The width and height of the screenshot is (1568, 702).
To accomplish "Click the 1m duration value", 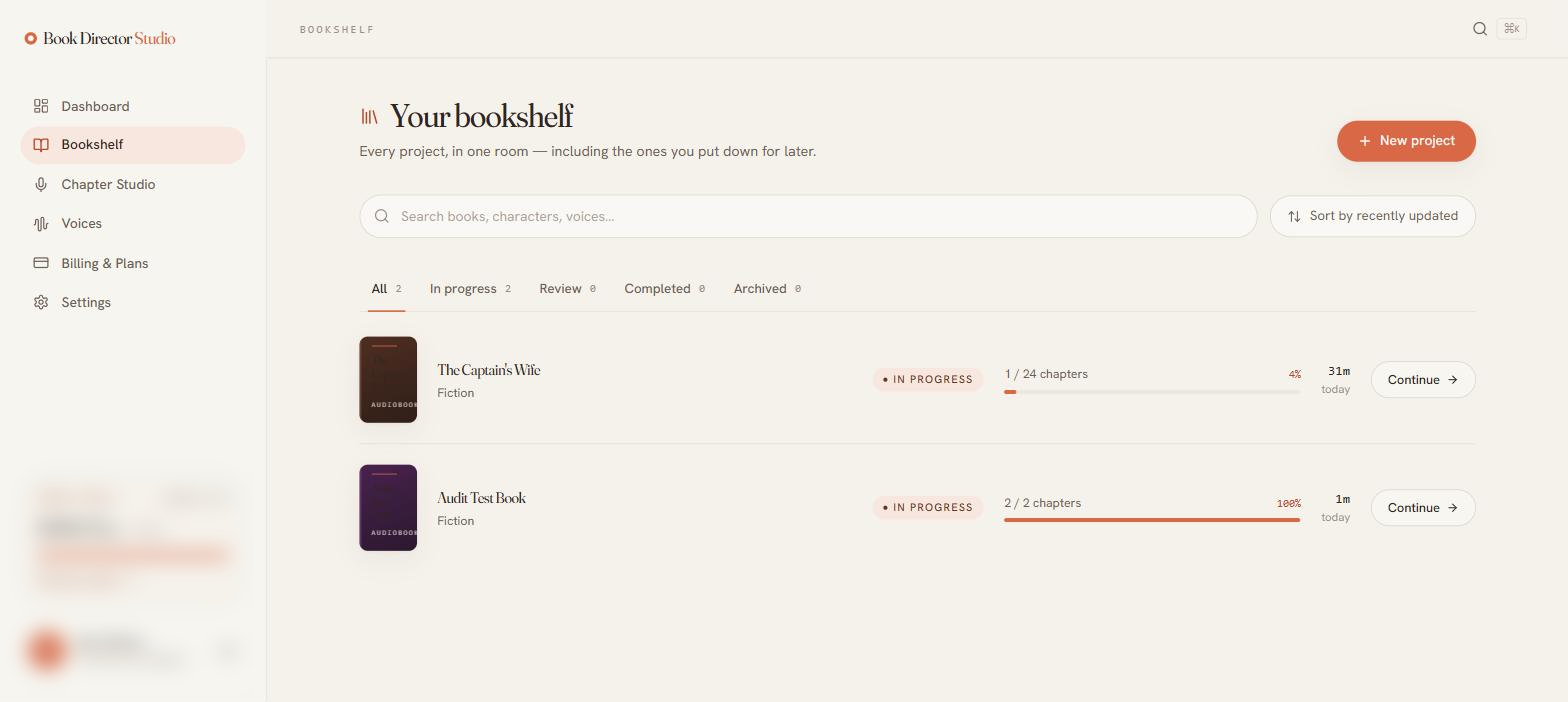I will tap(1342, 499).
